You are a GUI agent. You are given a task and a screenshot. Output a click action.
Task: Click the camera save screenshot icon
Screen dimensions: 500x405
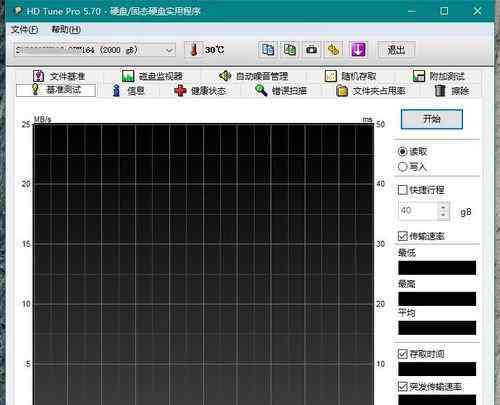(312, 50)
